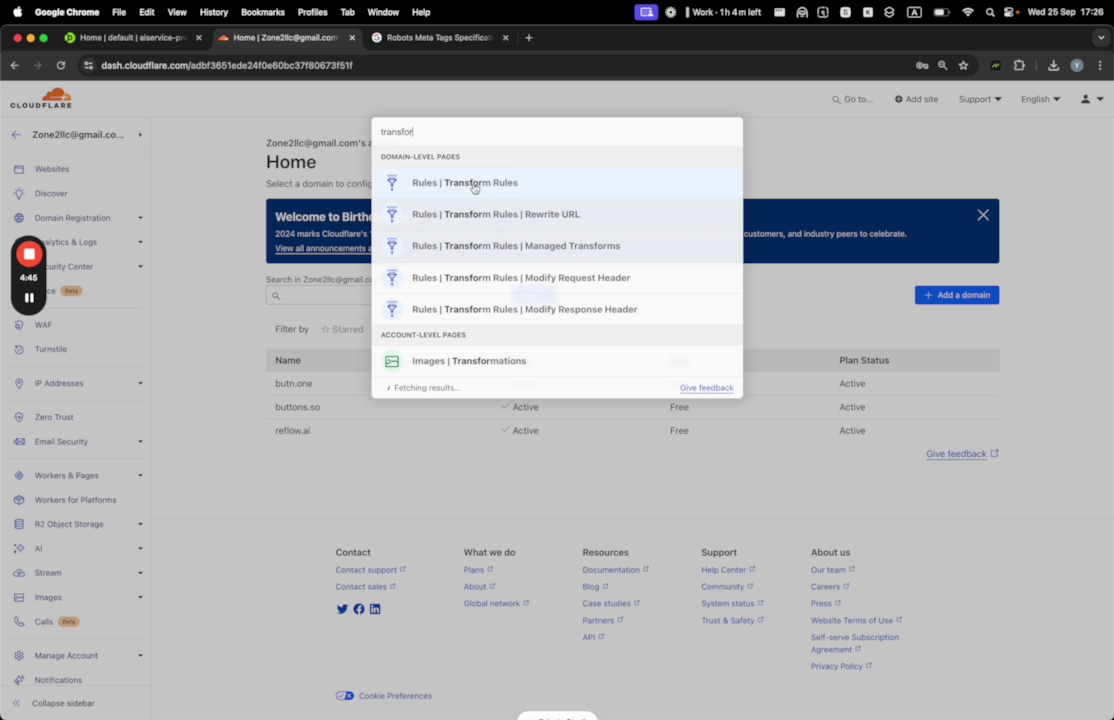Open Workers for Platforms in the sidebar
Screen dimensions: 1114x720
(75, 500)
